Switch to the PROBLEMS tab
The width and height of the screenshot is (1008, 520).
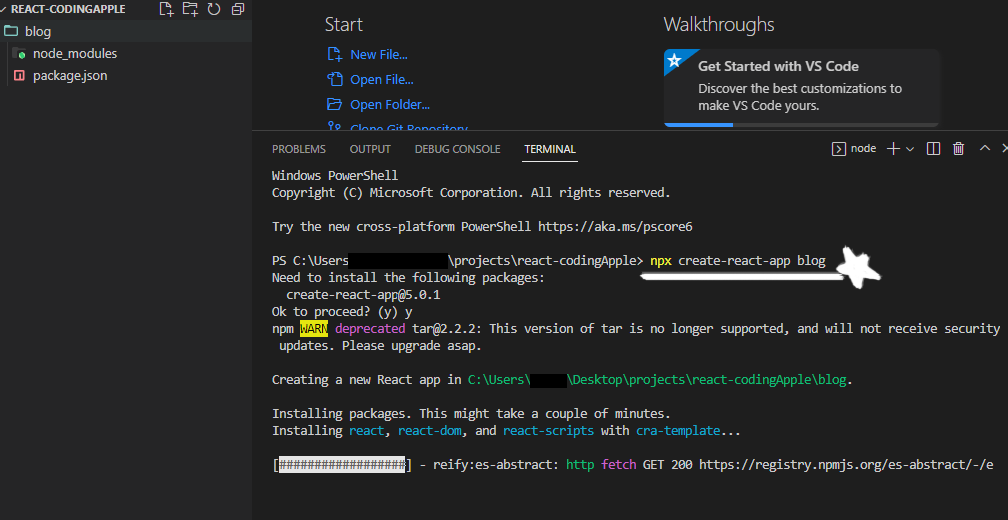pos(299,149)
